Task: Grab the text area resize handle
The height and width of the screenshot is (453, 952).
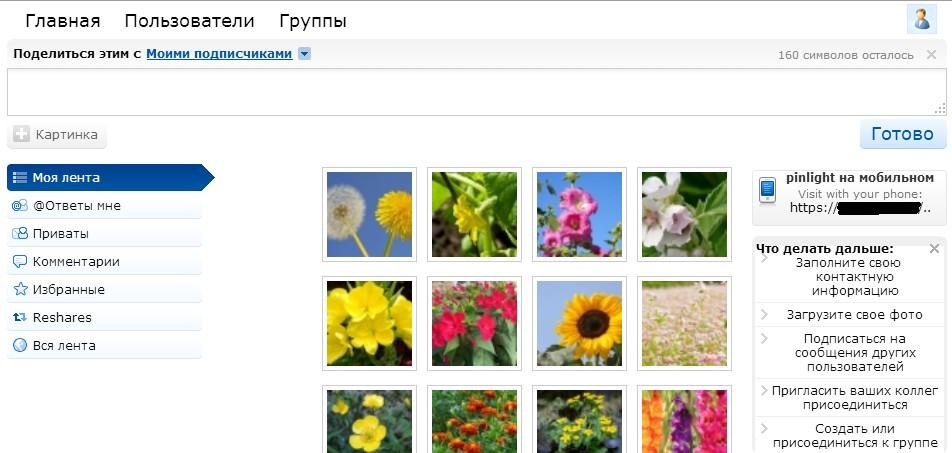Action: point(940,109)
